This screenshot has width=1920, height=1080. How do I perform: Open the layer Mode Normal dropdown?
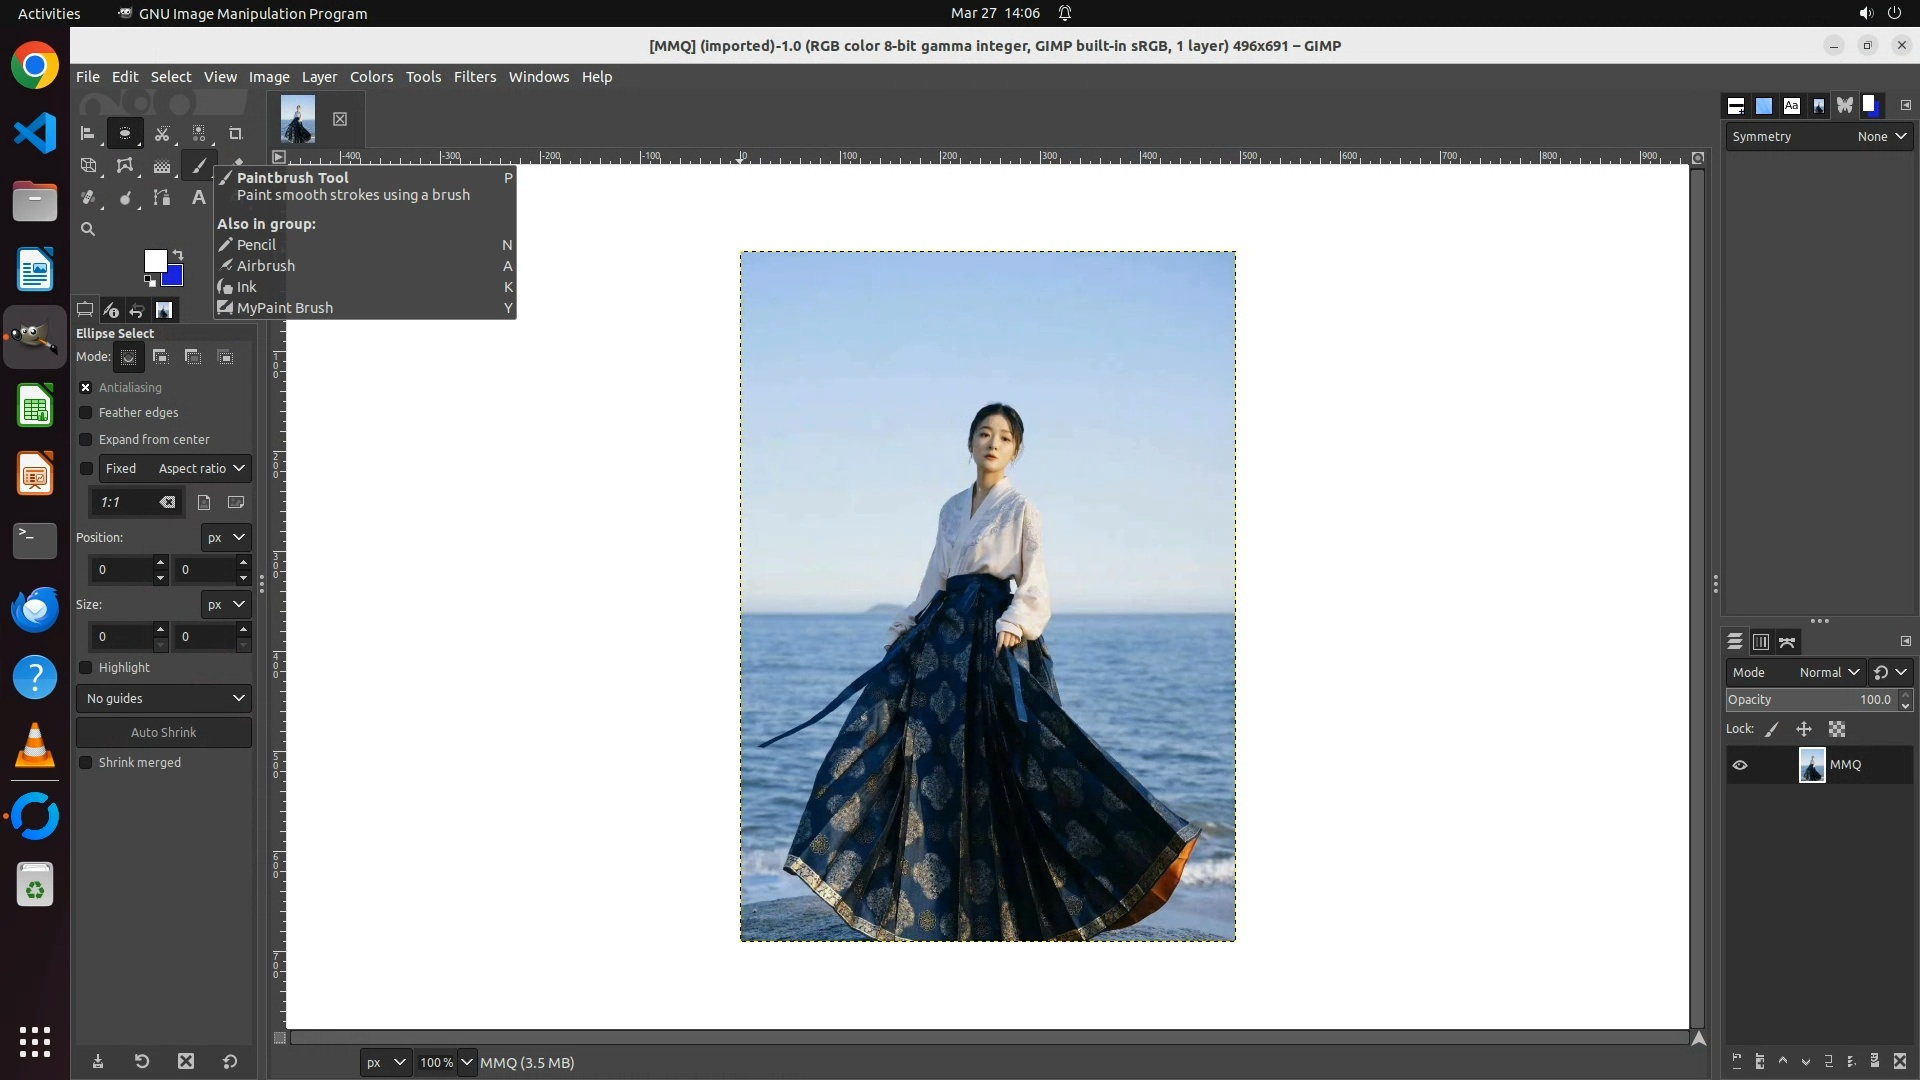pyautogui.click(x=1828, y=672)
